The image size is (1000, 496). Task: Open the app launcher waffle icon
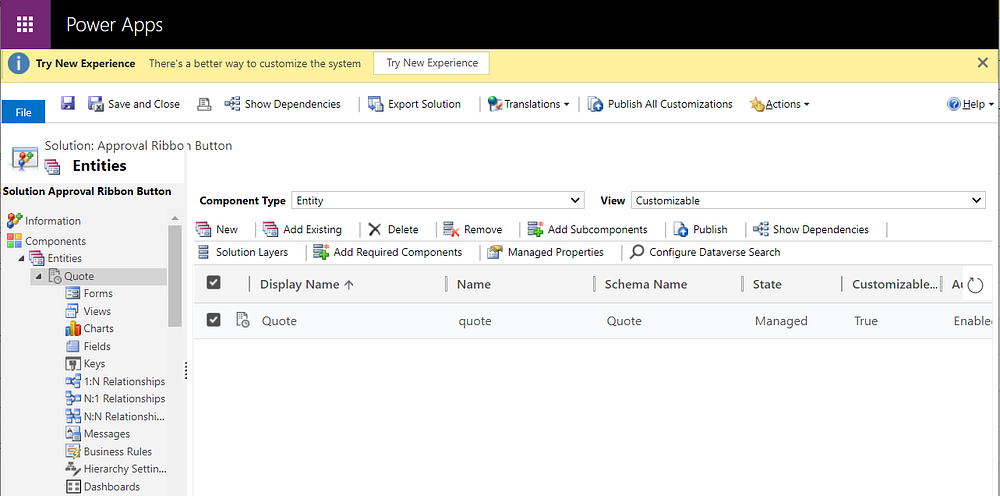pos(25,24)
